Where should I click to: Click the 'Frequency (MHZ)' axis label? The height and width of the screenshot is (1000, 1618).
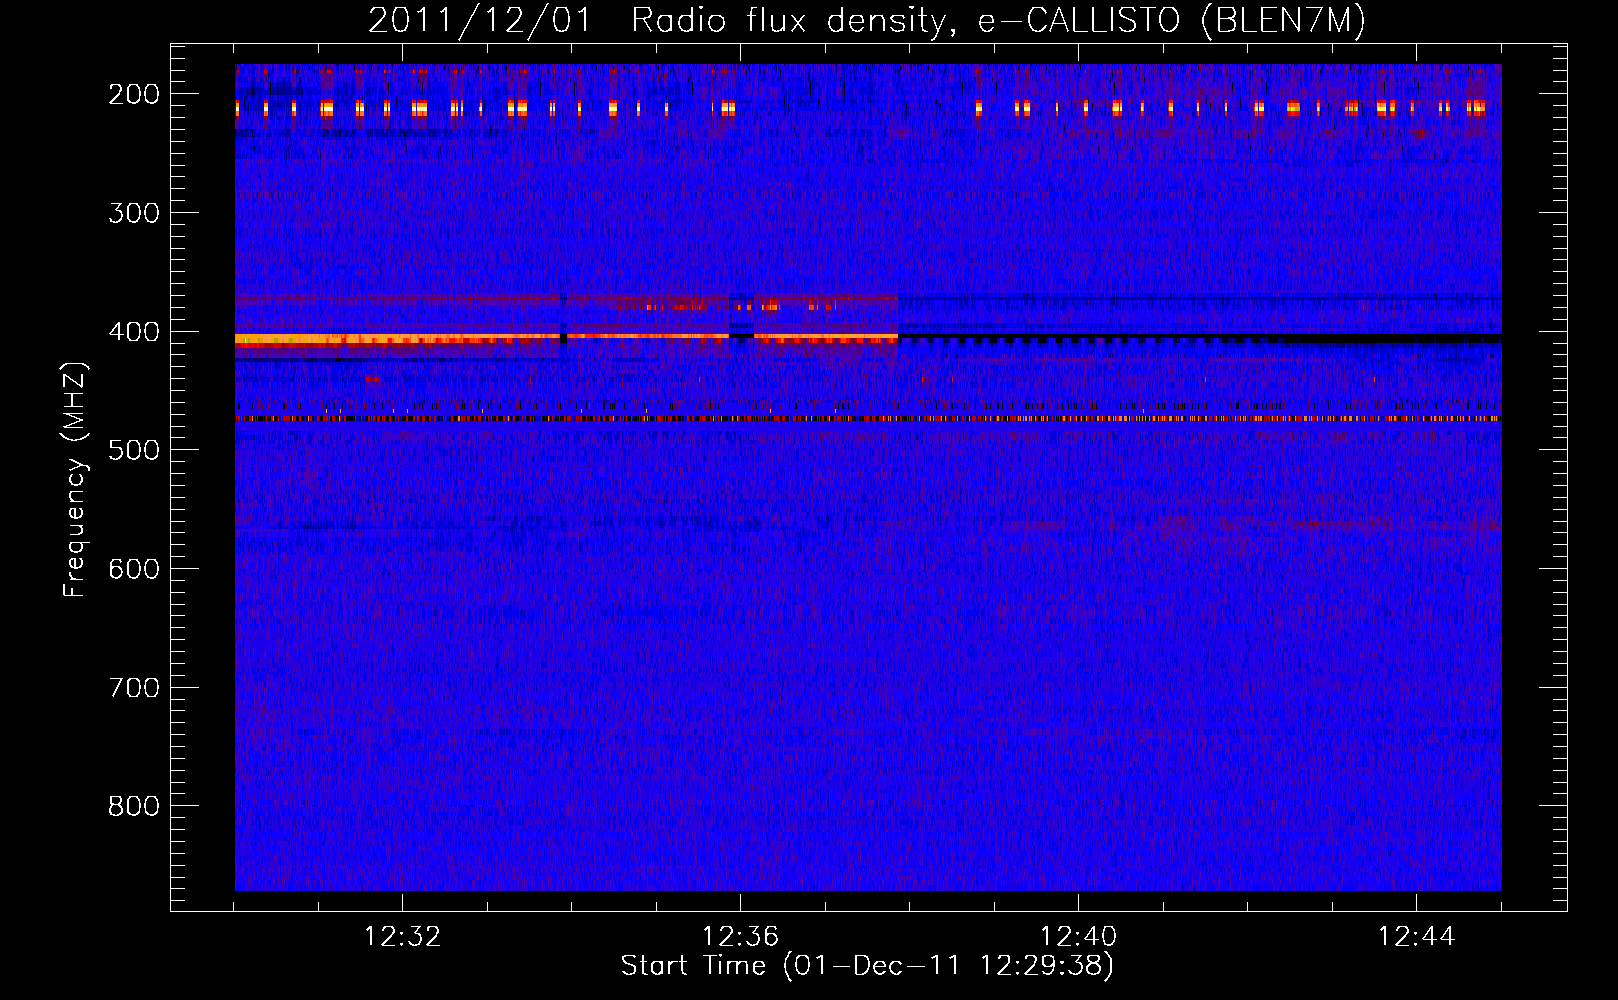(x=75, y=480)
